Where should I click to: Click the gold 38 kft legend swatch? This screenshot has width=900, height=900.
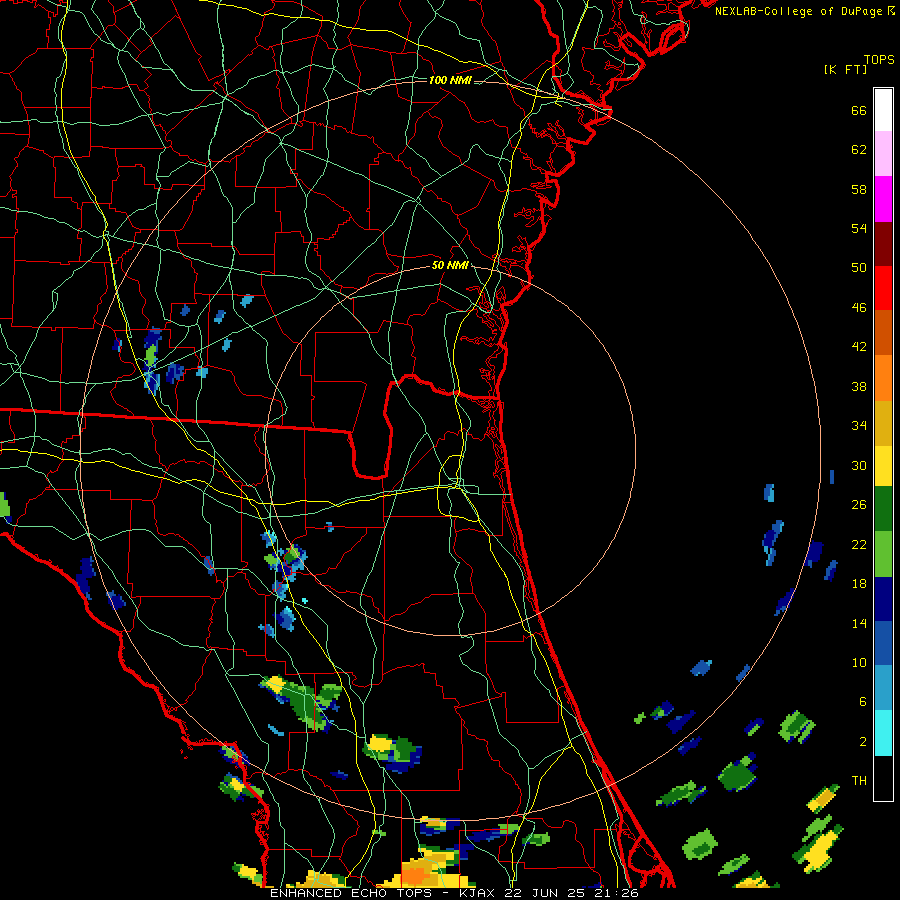click(x=883, y=423)
